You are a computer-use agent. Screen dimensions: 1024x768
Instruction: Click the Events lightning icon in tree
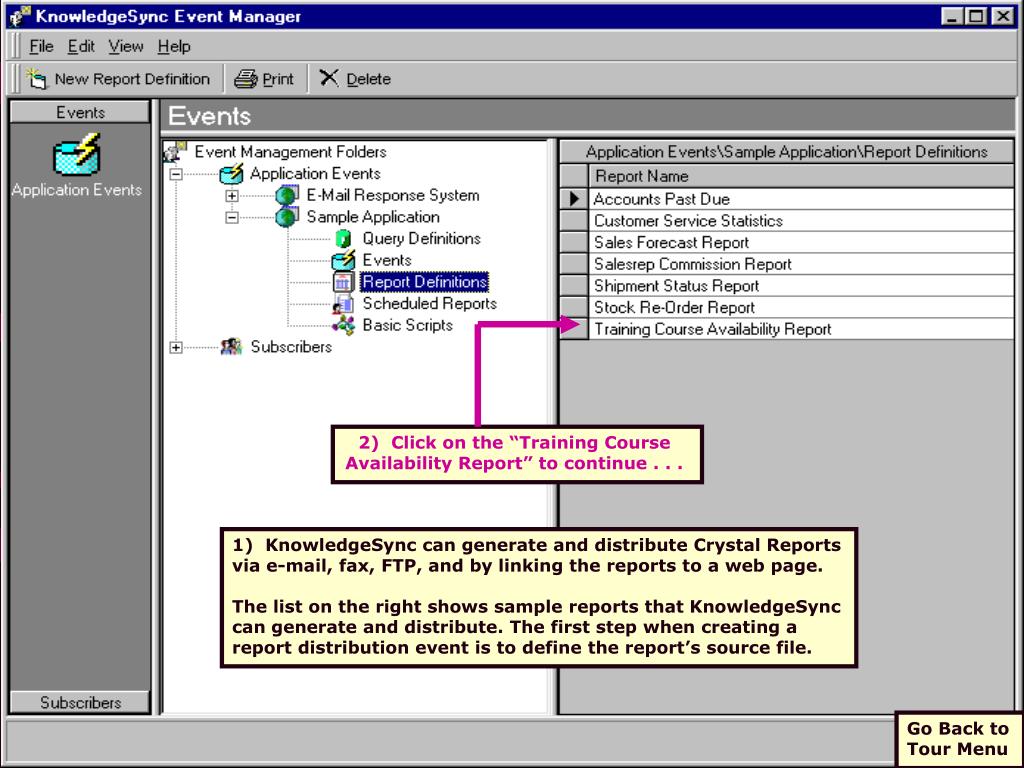pos(344,260)
